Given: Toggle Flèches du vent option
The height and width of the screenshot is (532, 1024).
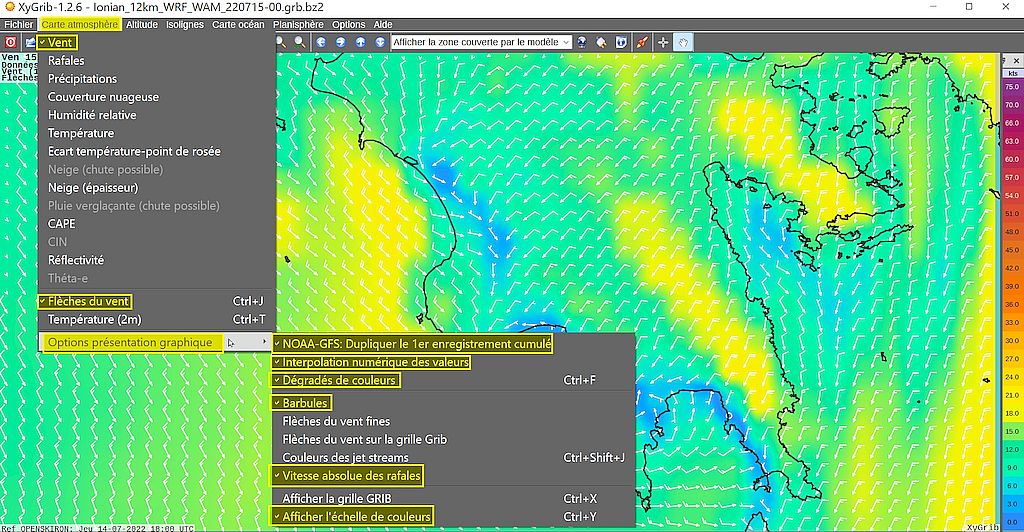Looking at the screenshot, I should tap(89, 301).
